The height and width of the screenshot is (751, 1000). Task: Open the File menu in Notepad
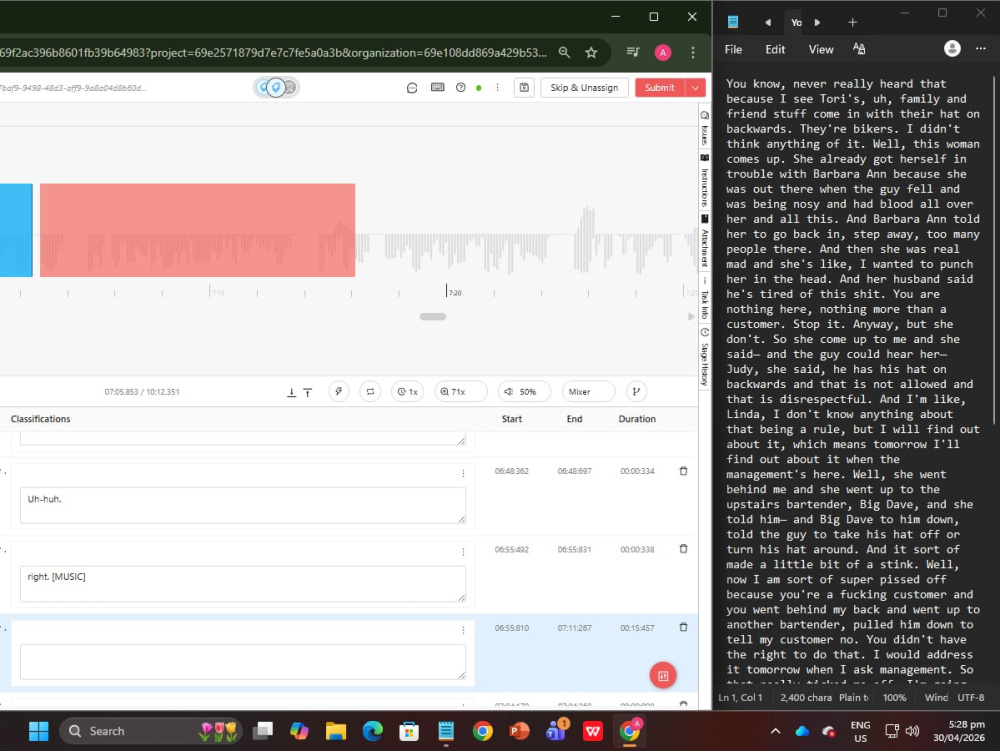[733, 49]
